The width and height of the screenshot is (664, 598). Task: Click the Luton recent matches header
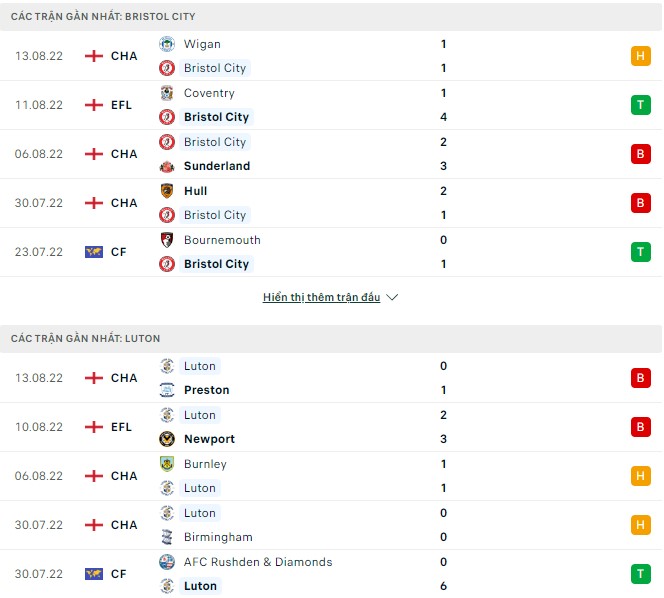click(85, 338)
